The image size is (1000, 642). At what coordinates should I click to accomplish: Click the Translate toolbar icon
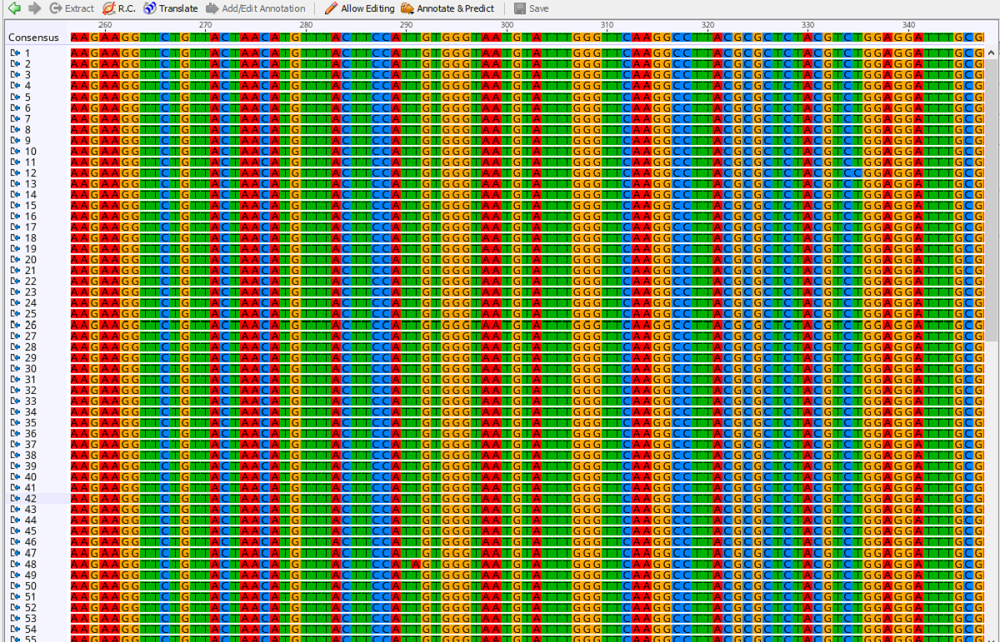point(170,8)
